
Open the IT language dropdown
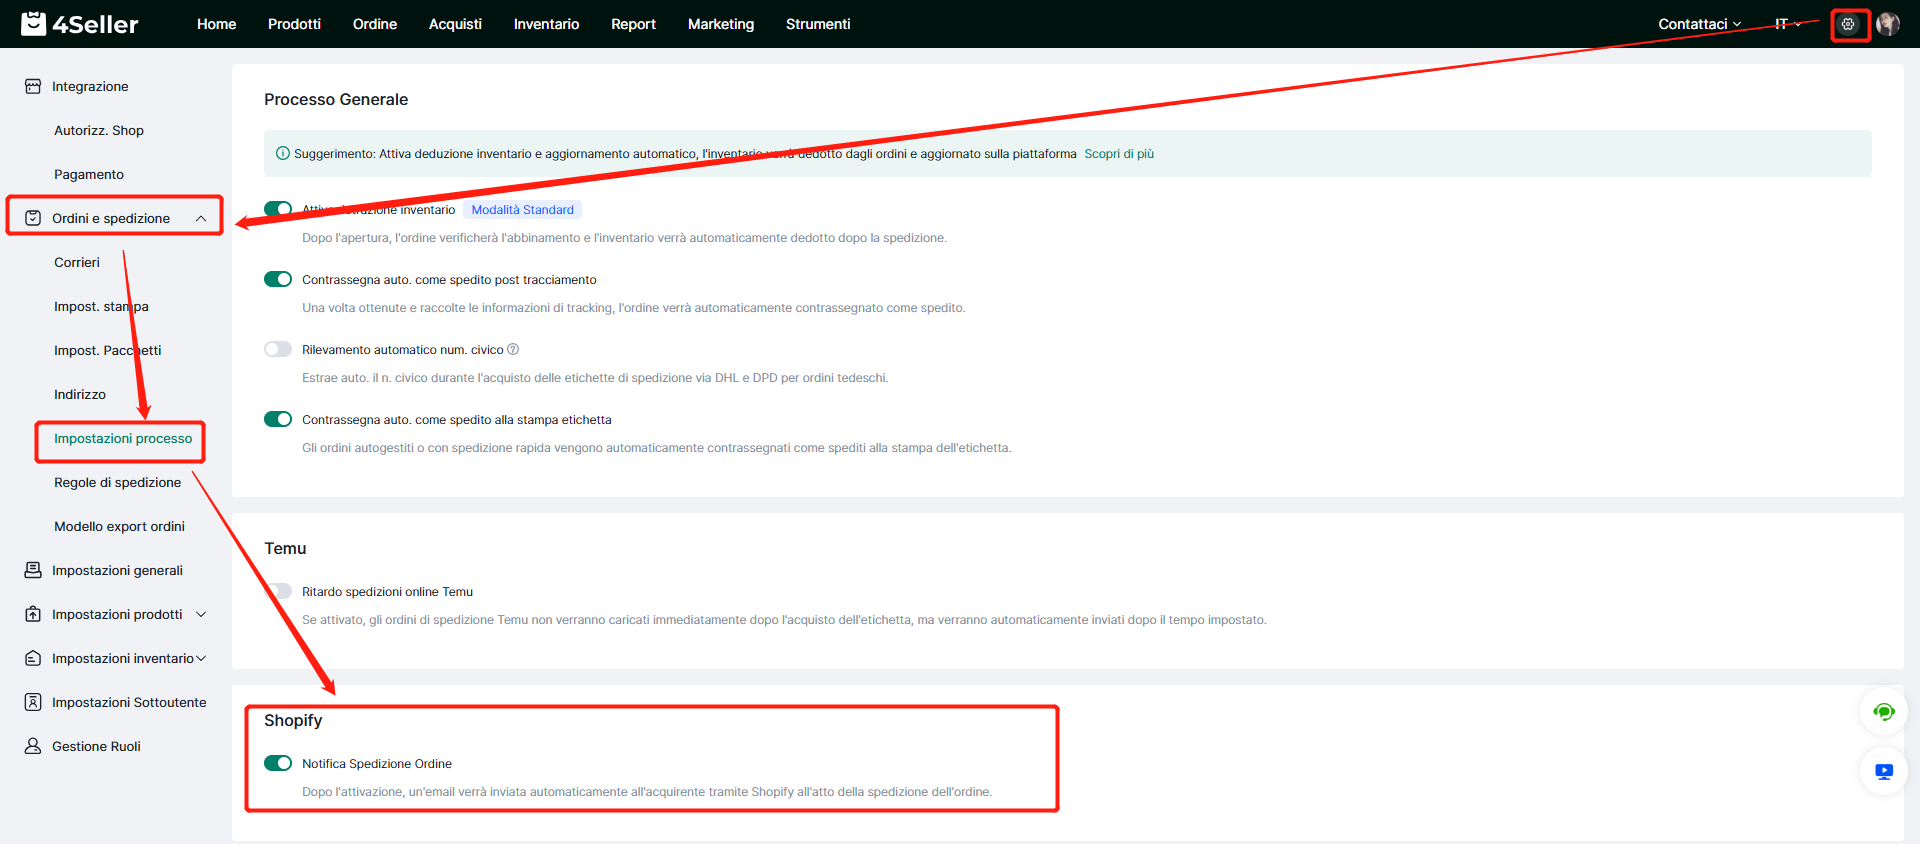1787,24
